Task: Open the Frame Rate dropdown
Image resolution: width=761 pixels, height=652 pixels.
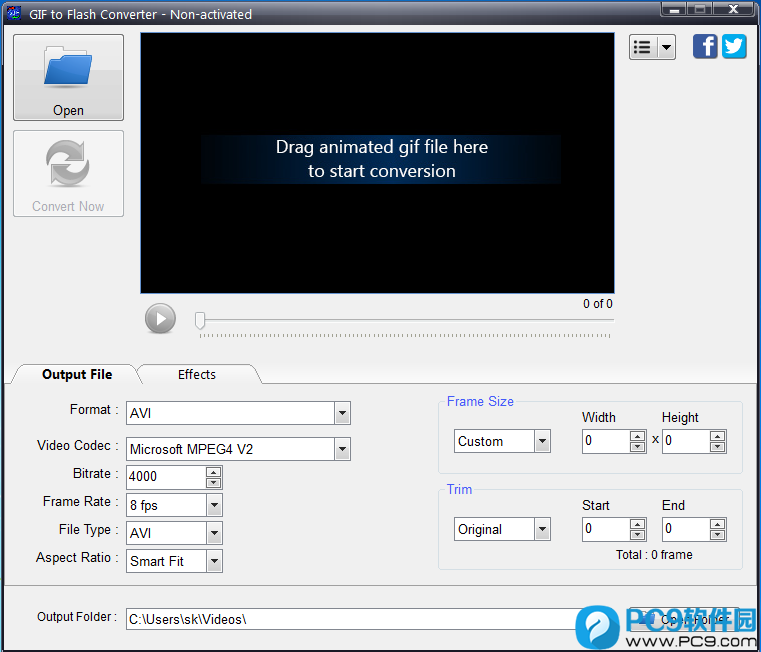Action: [x=214, y=505]
